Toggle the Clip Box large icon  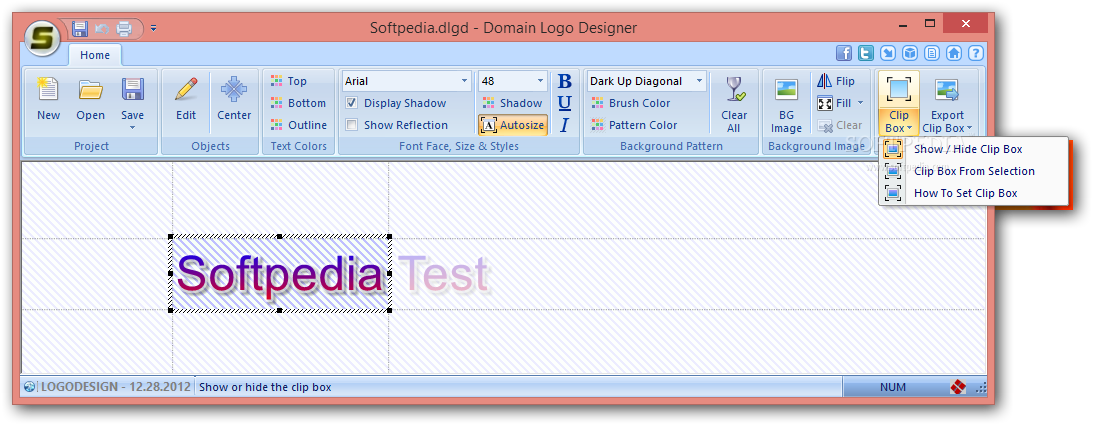[x=899, y=89]
